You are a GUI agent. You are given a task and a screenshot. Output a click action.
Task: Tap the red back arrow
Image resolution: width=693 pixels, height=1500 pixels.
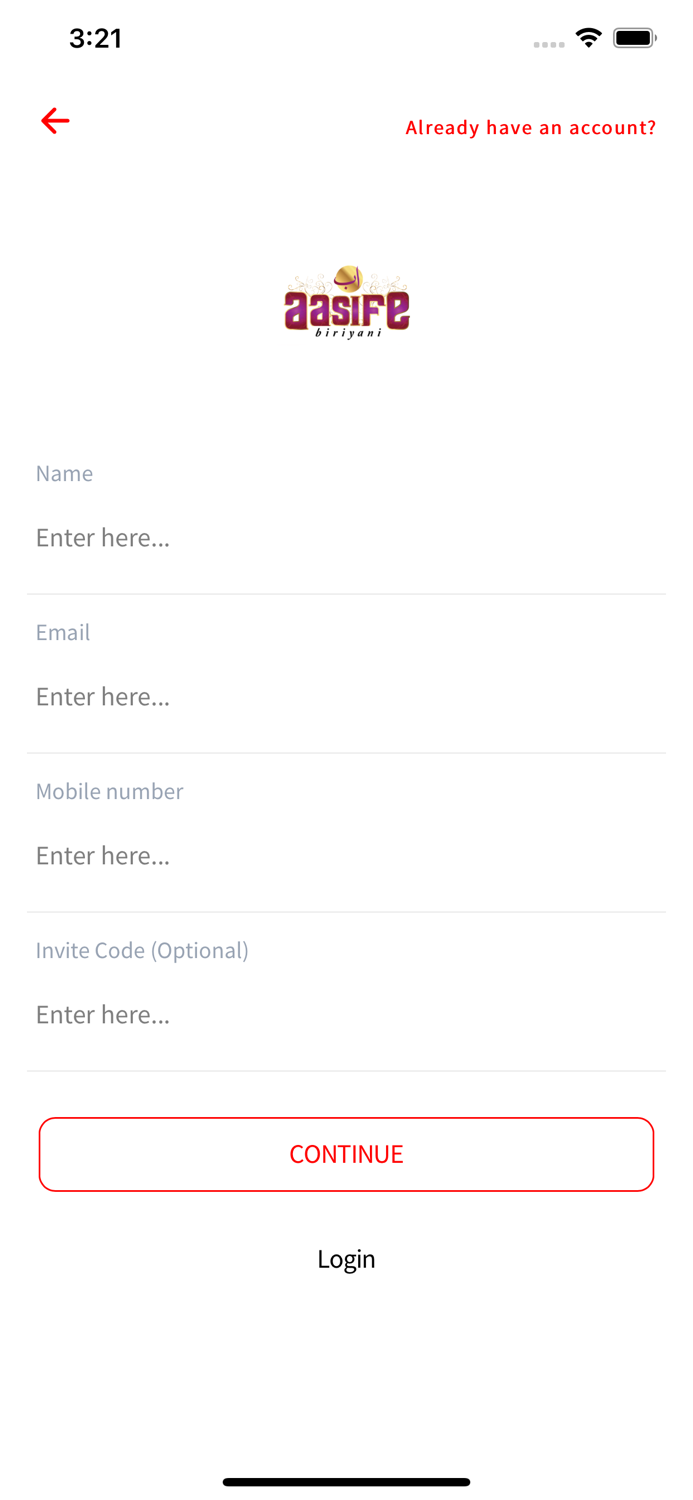[55, 121]
